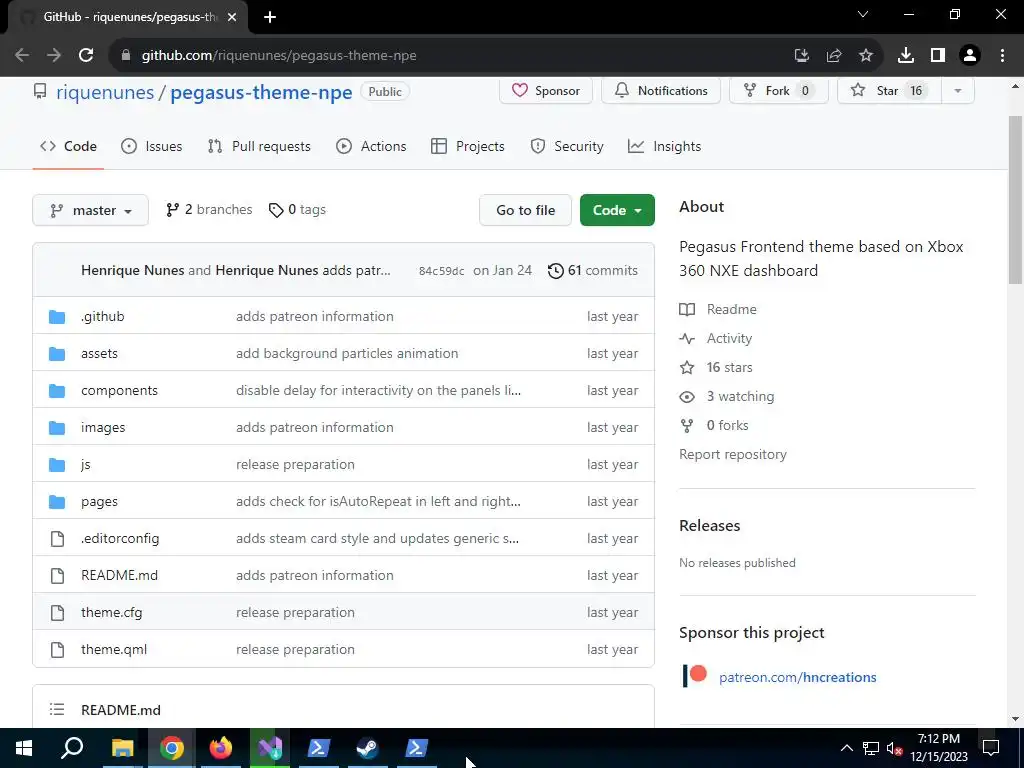Open the js folder
The image size is (1024, 768).
[x=86, y=464]
